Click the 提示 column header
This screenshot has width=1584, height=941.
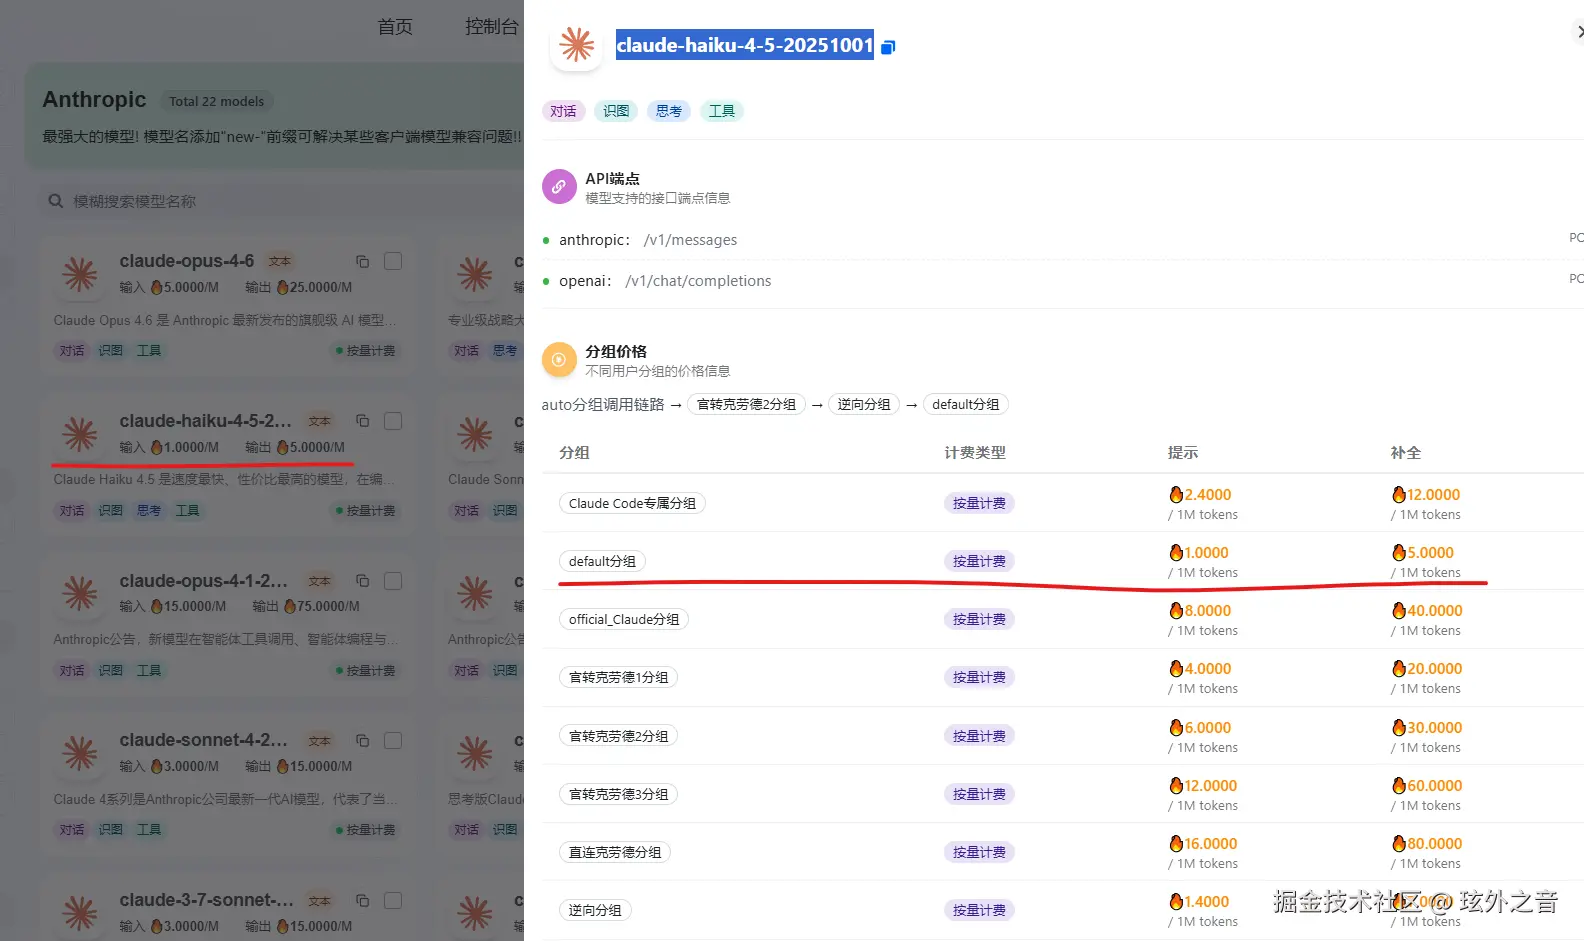pyautogui.click(x=1183, y=453)
